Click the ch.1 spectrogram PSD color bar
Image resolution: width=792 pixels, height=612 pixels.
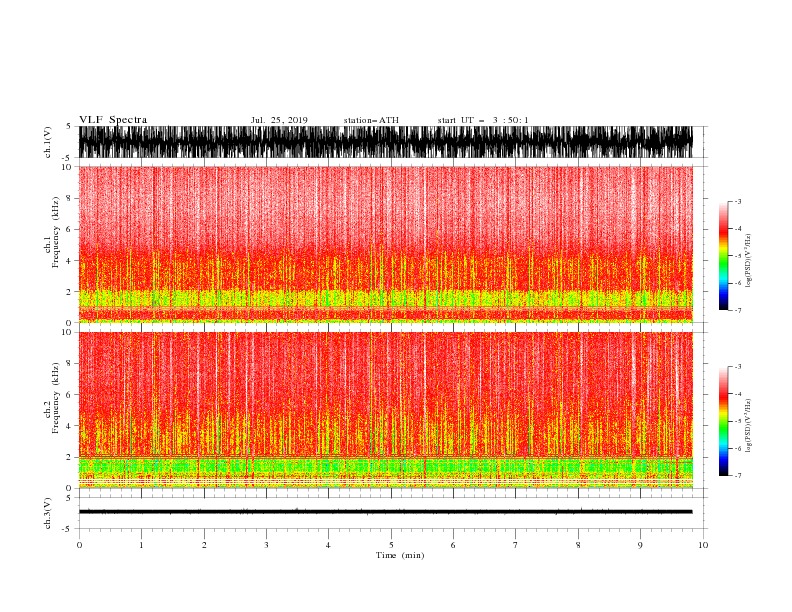pos(723,255)
